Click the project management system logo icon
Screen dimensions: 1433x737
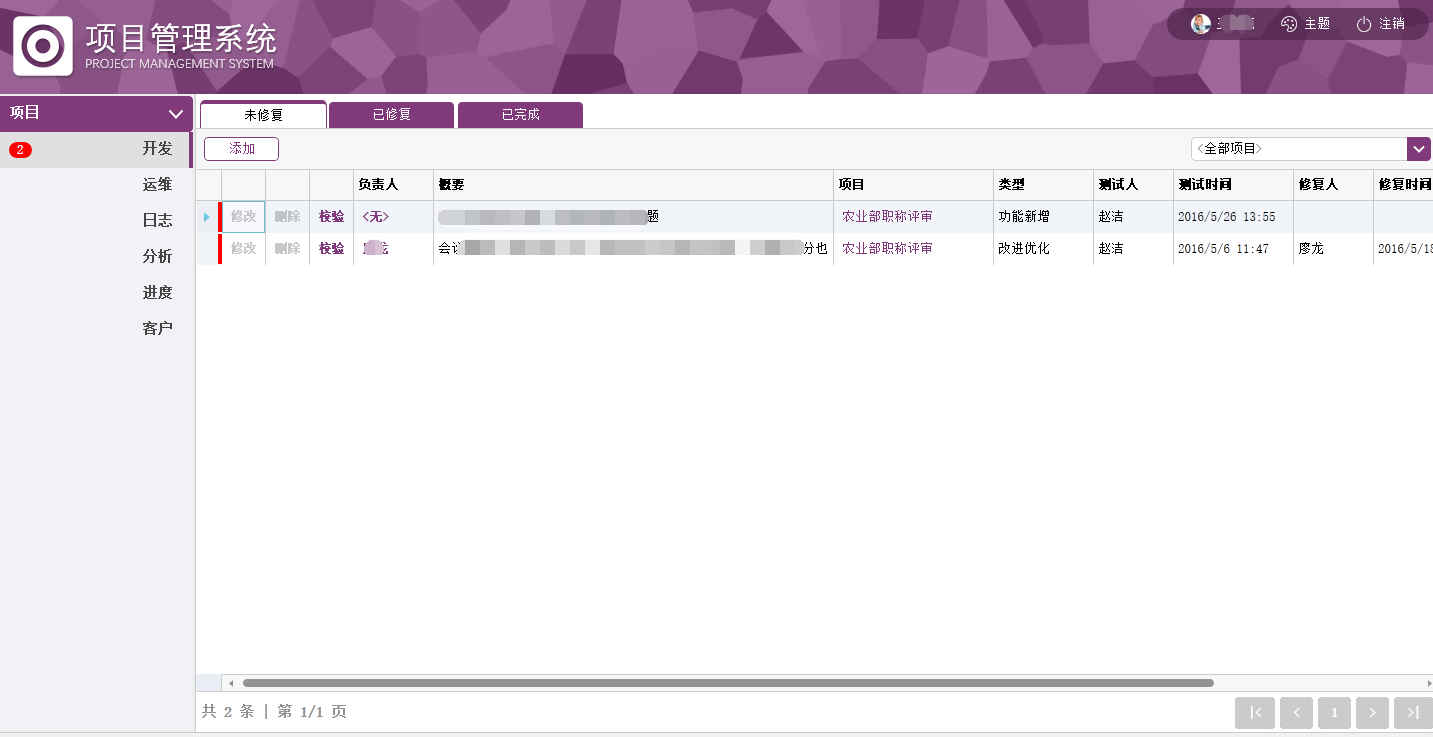tap(42, 46)
